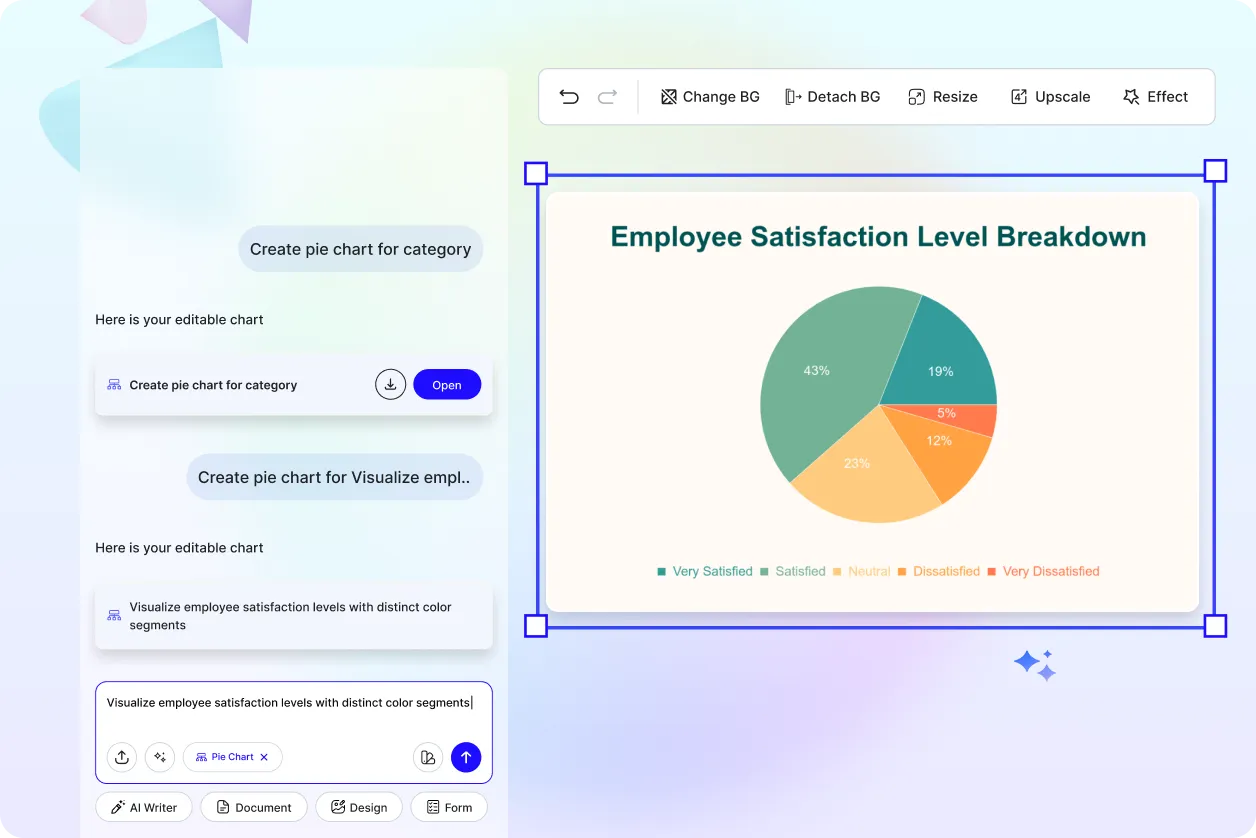This screenshot has width=1256, height=838.
Task: Download the 'Create pie chart for category' chart
Action: [x=390, y=384]
